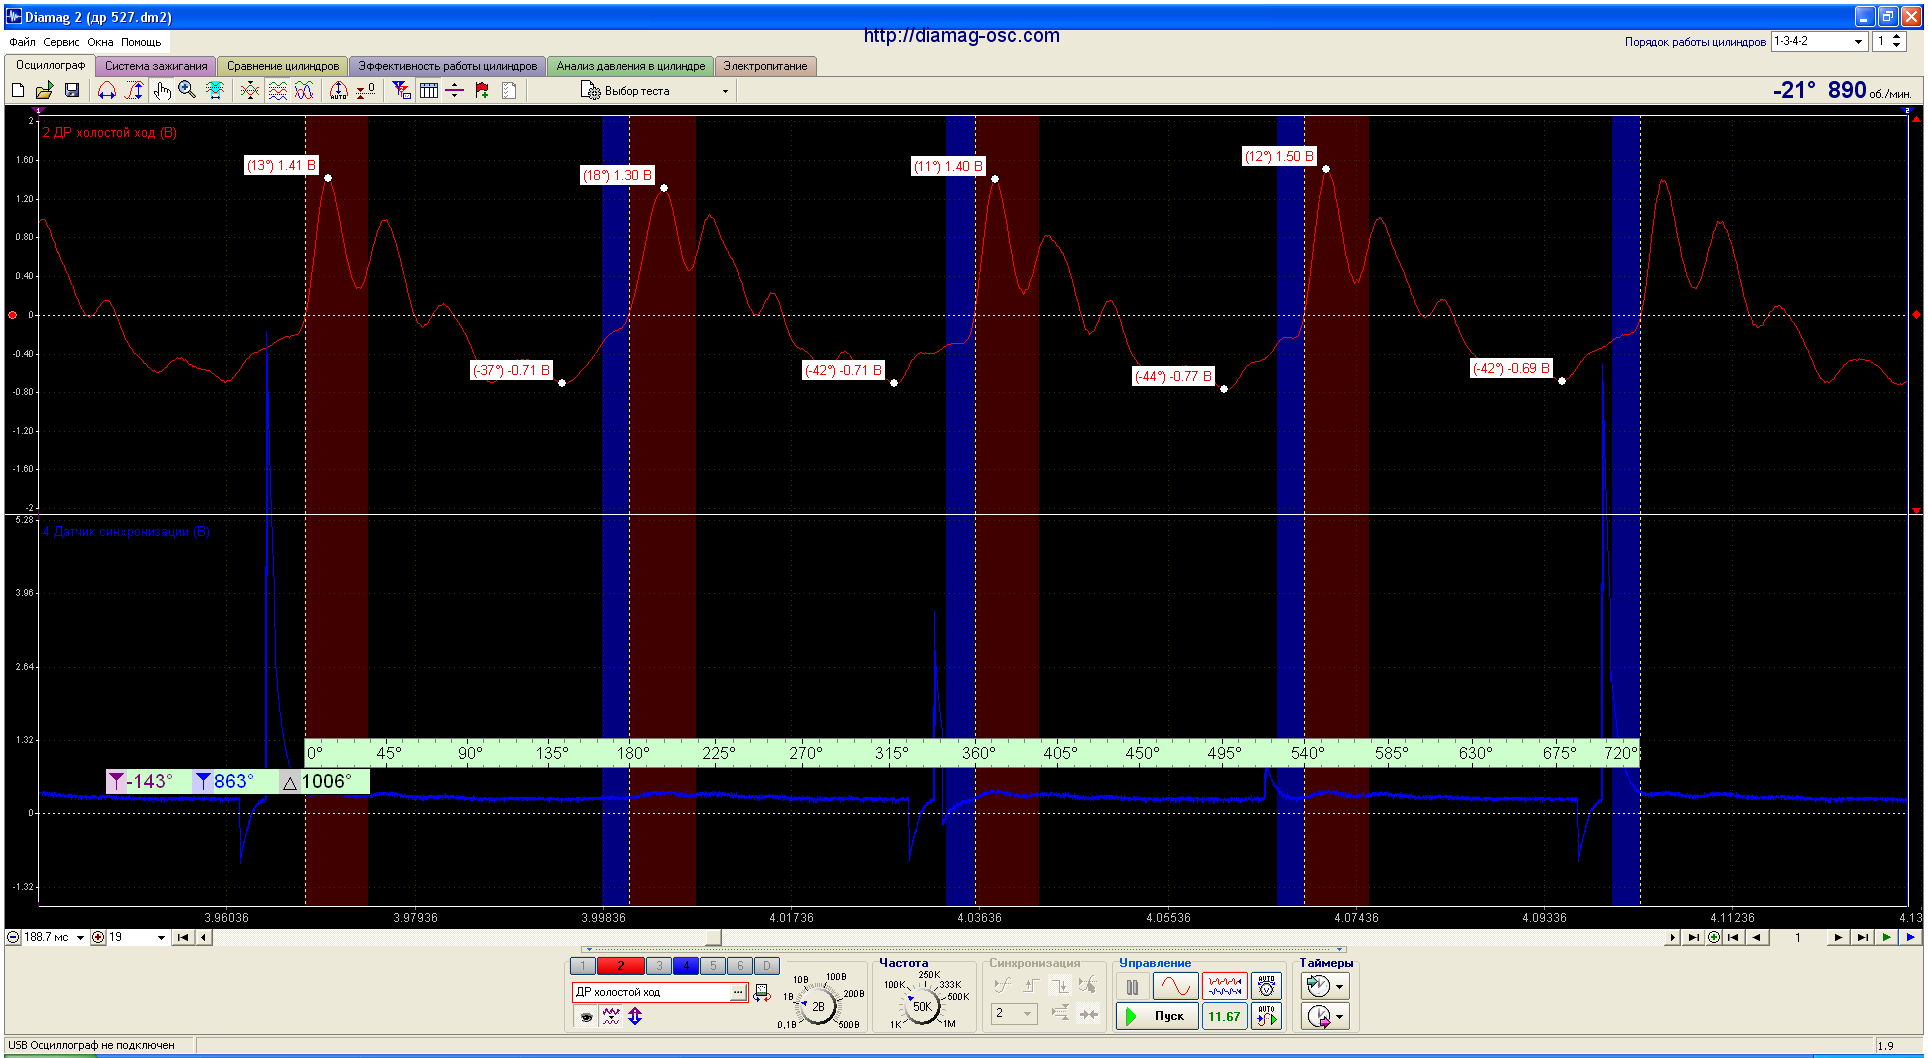Toggle channel 5 button
Viewport: 1928px width, 1058px height.
(713, 966)
